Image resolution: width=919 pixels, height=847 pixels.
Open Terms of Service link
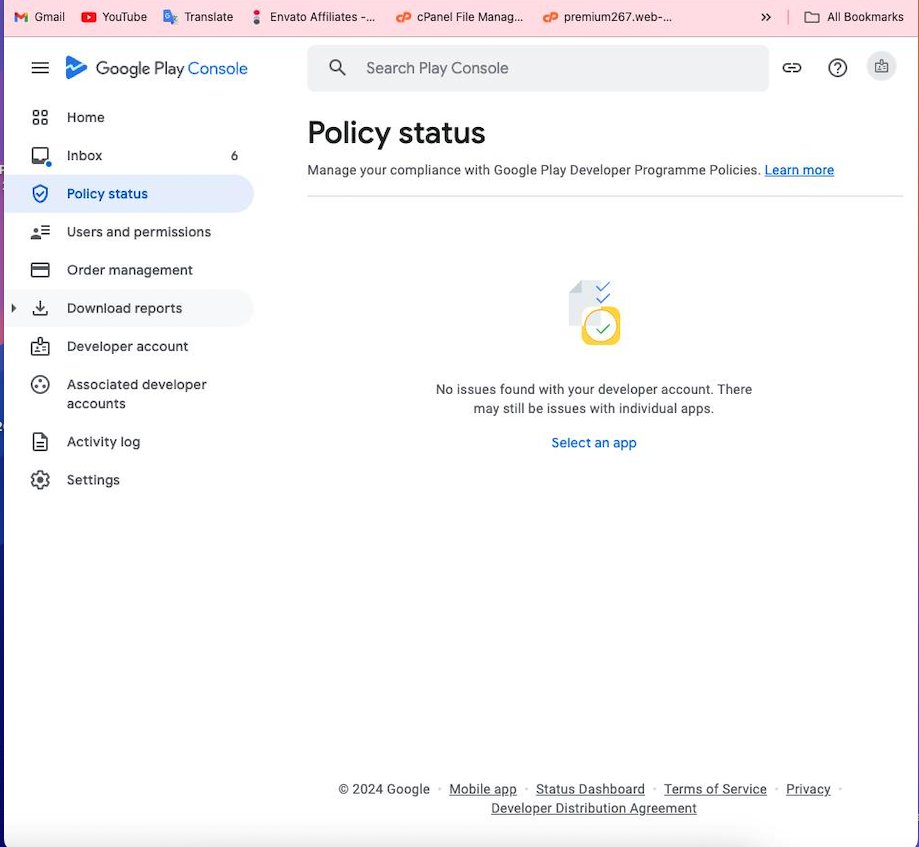point(715,789)
